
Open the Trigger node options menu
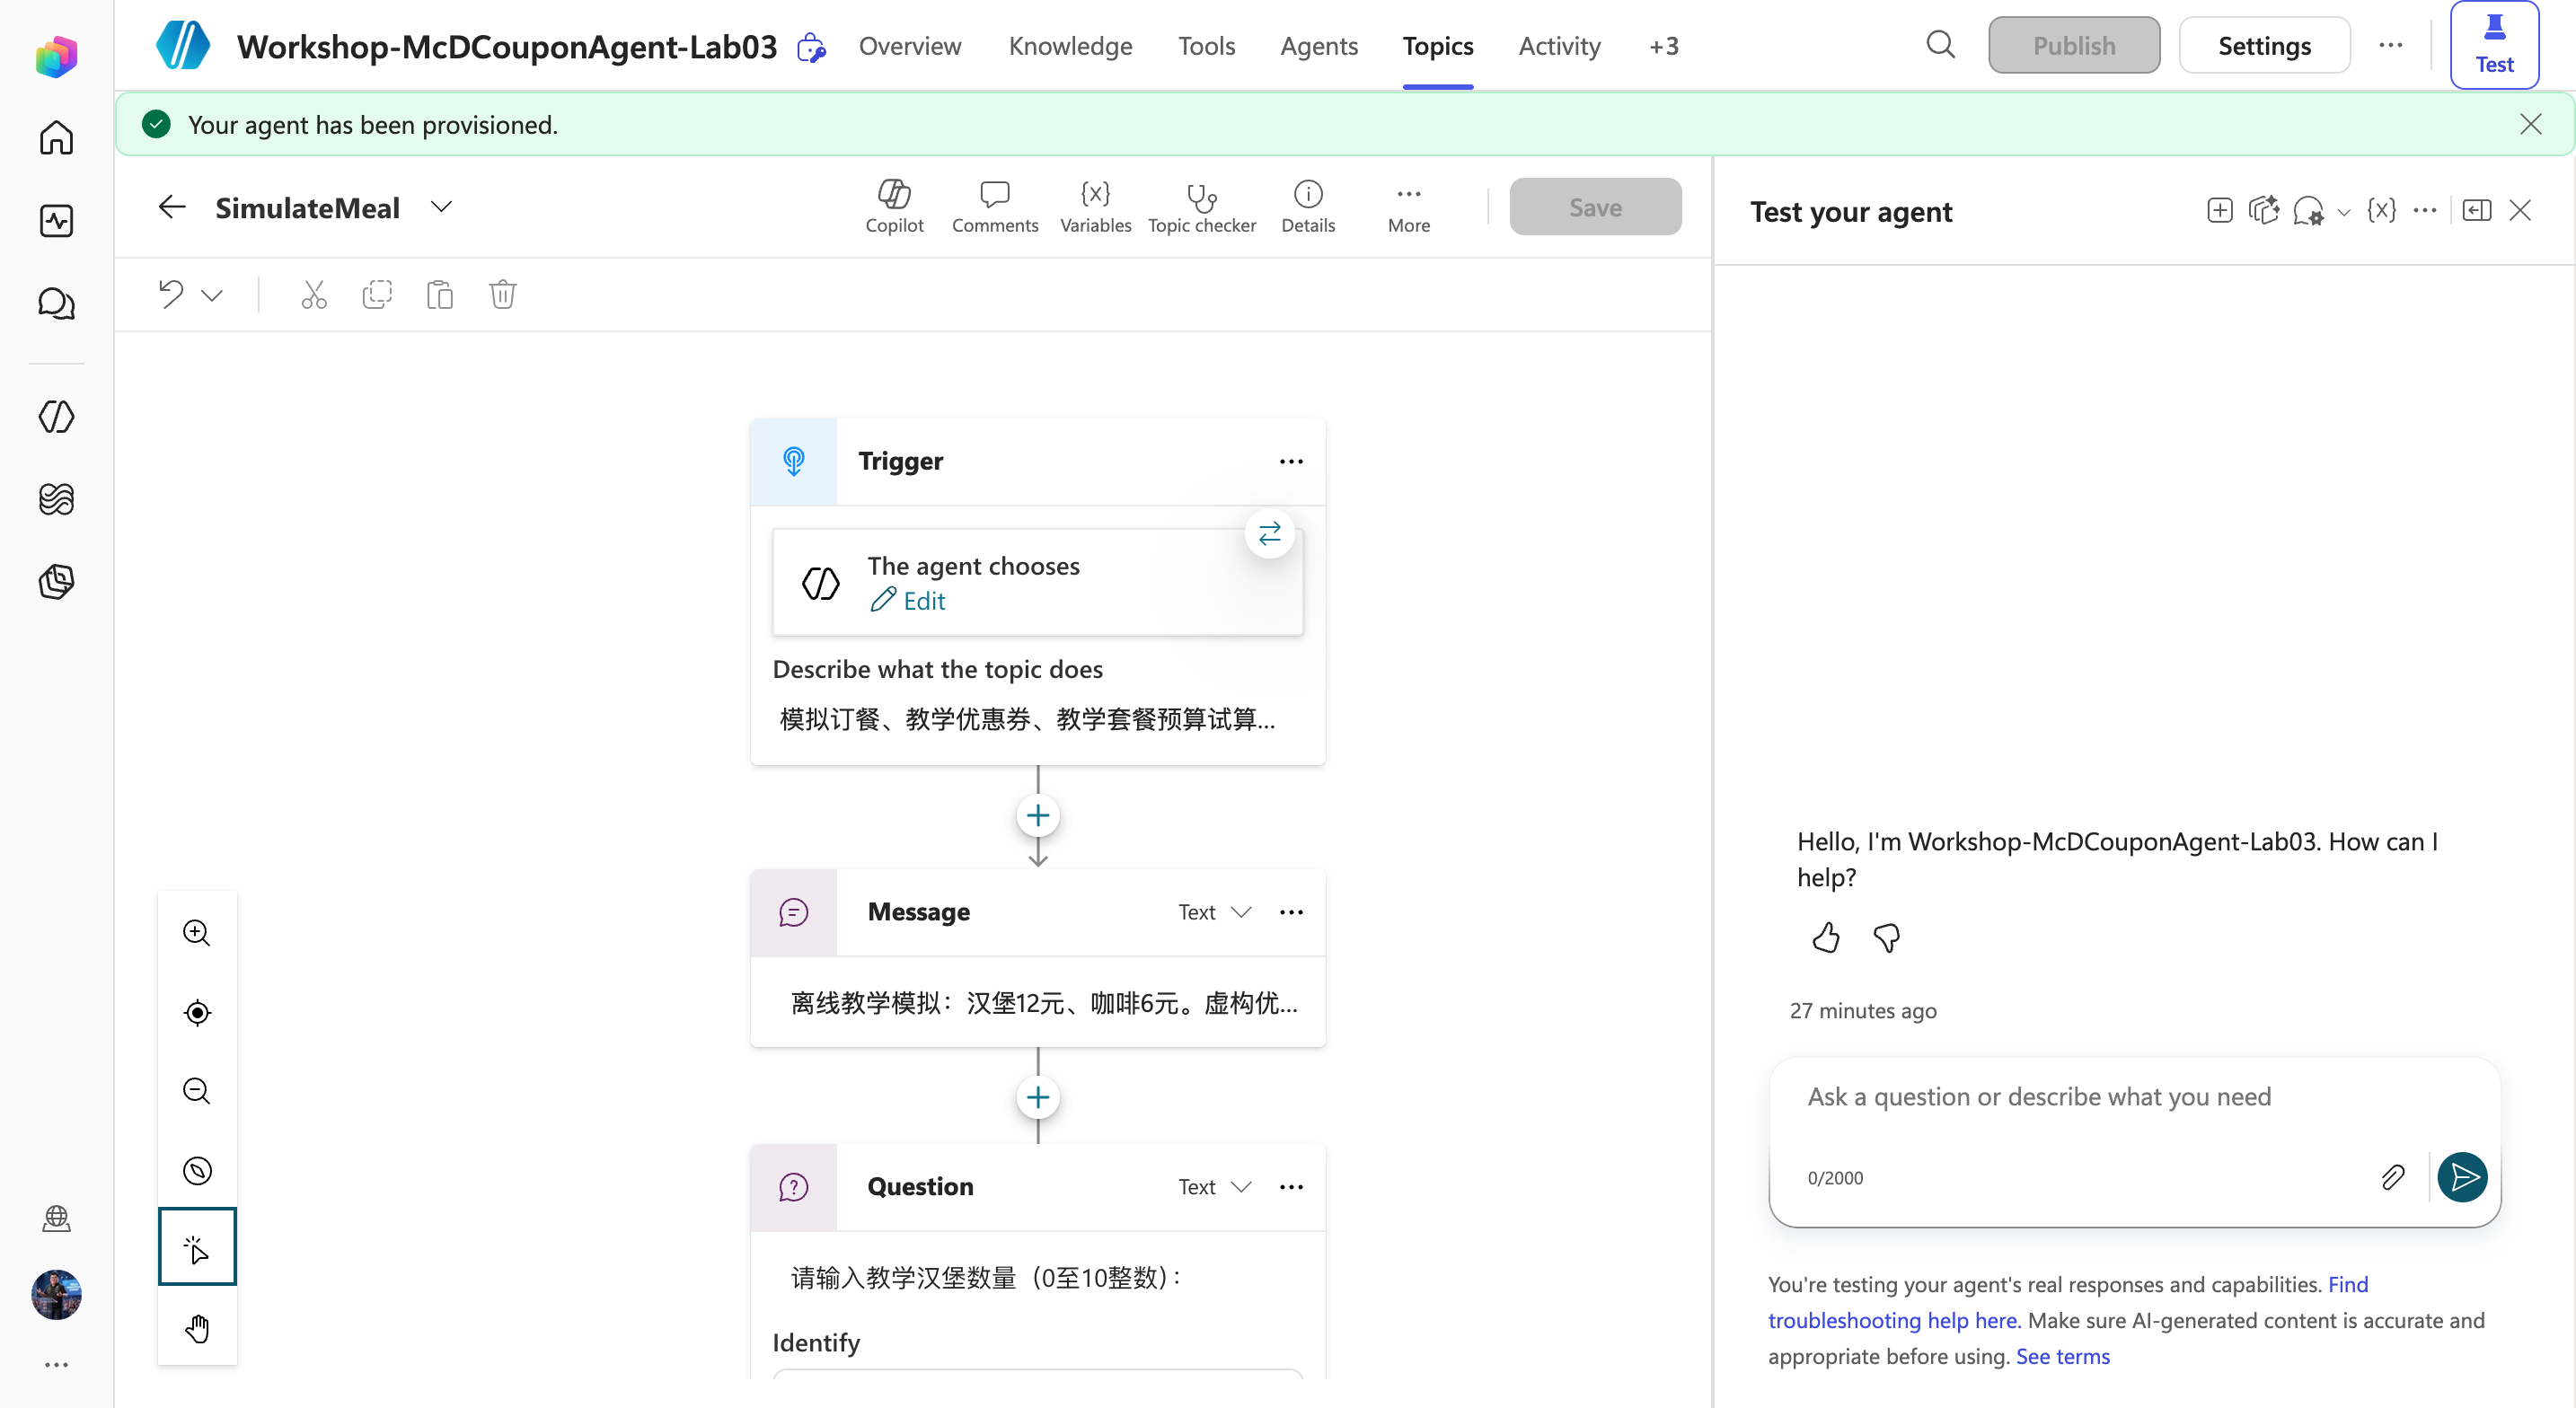[1291, 461]
